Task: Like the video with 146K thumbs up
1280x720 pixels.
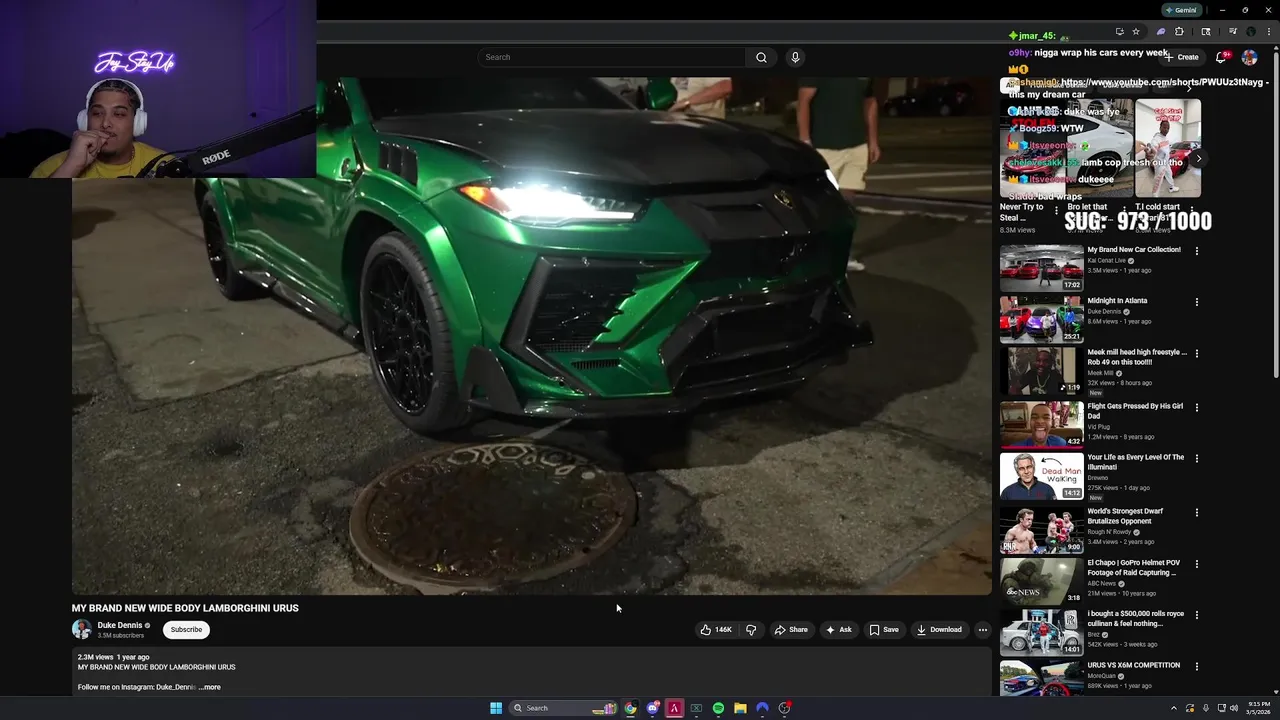Action: (716, 630)
